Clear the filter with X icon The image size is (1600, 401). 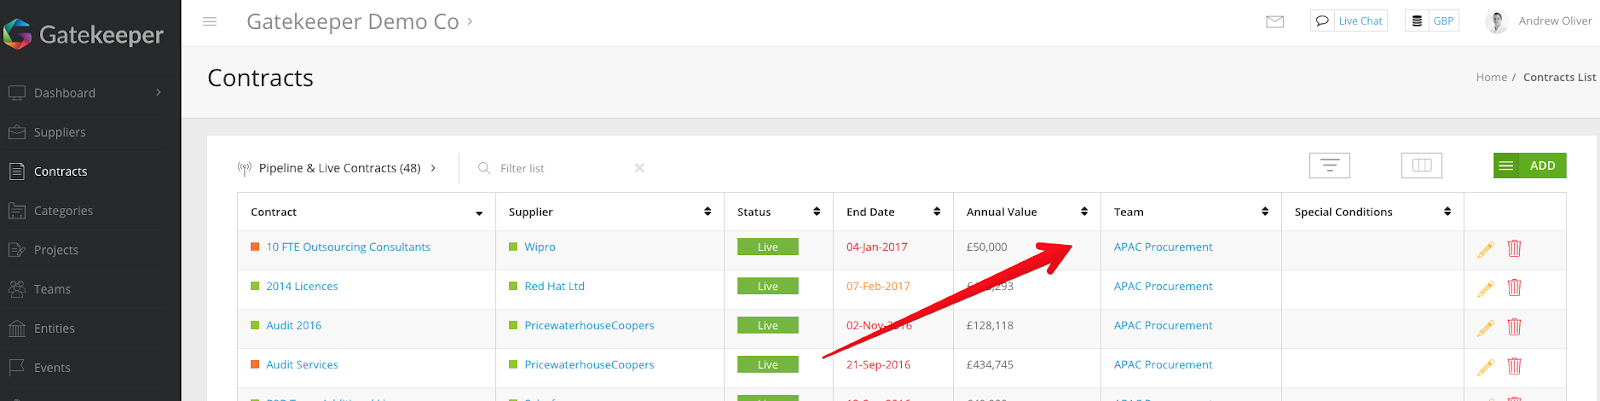(639, 168)
